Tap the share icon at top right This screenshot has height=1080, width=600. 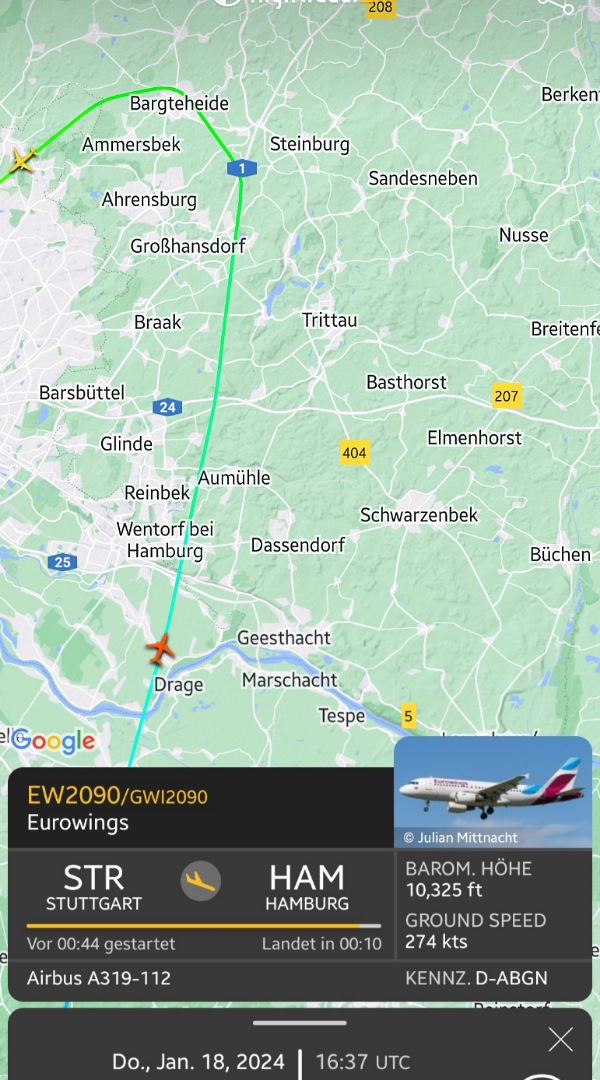click(x=557, y=4)
